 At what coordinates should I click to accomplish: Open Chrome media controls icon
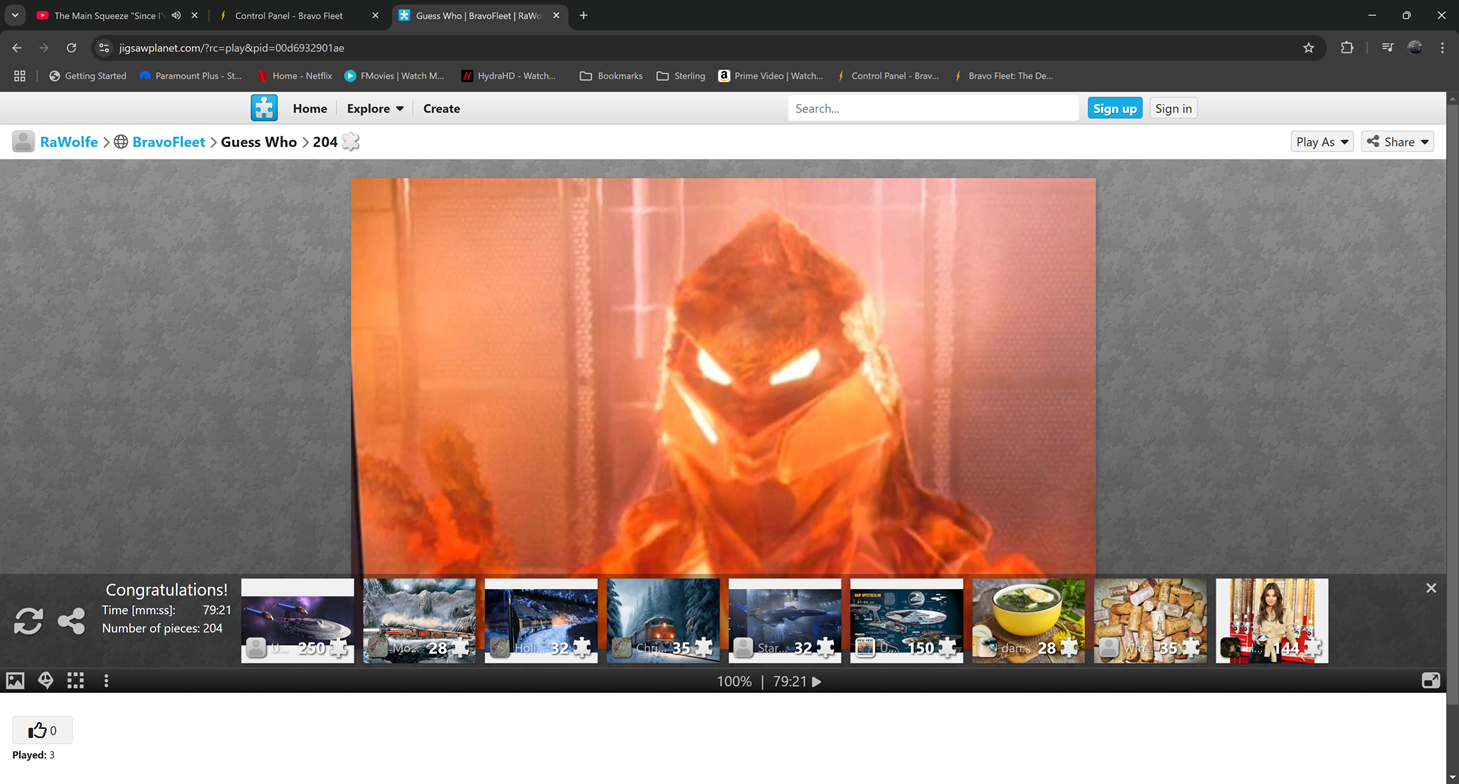[1387, 48]
